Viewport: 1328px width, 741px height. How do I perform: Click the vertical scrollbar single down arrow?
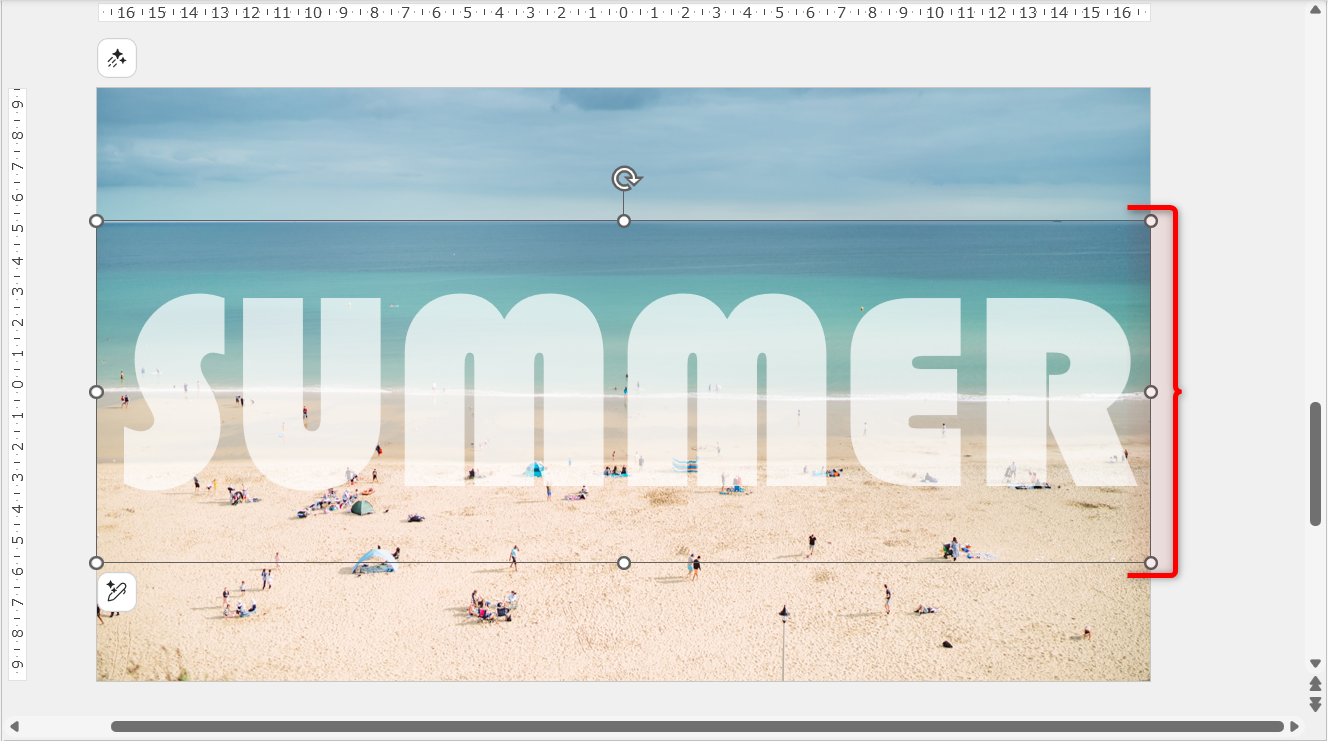tap(1316, 664)
